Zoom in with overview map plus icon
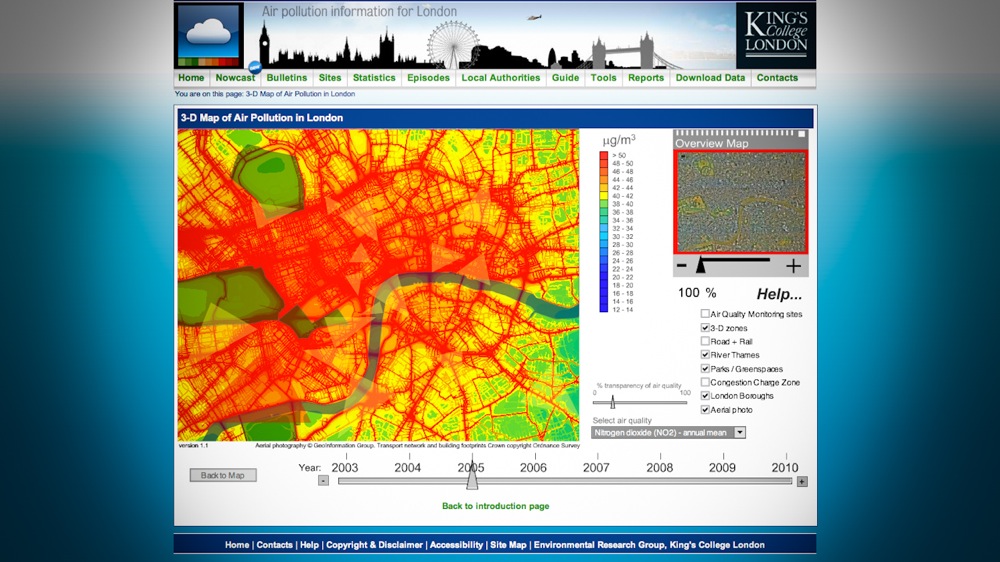Screen dimensions: 1000x562 pyautogui.click(x=793, y=266)
